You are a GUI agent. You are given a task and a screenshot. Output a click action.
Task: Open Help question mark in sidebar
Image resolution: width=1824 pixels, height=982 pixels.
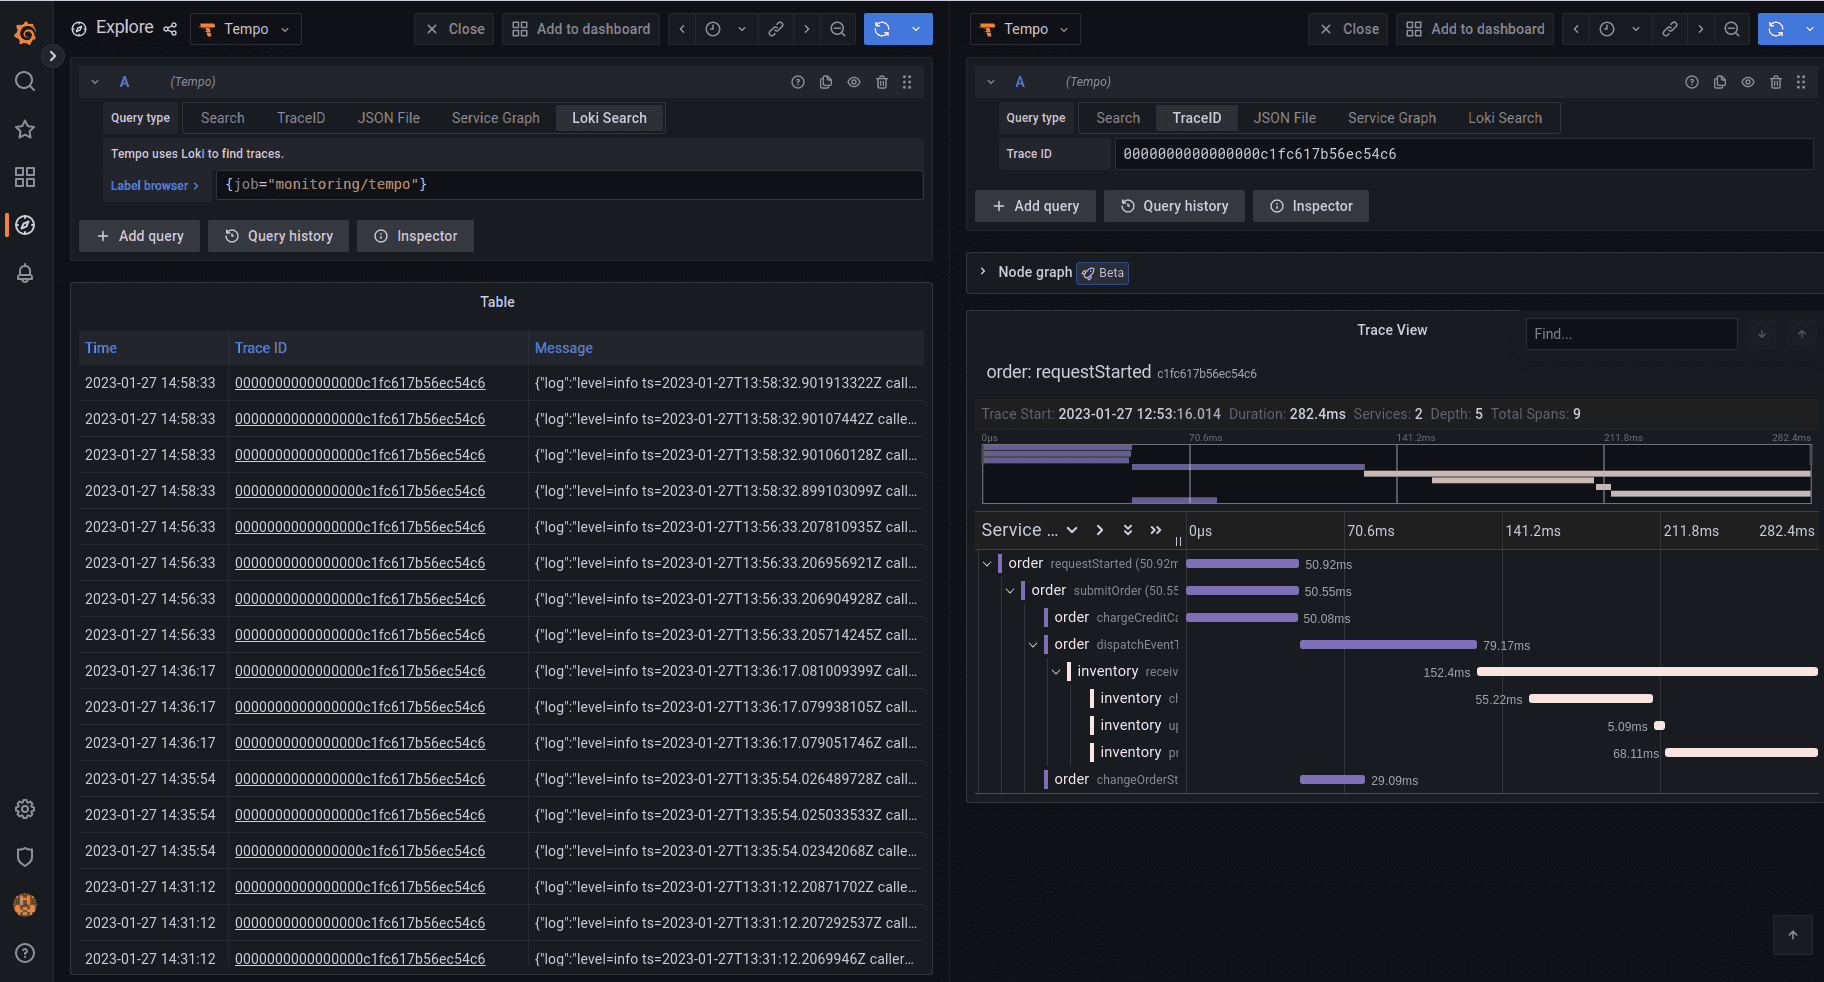tap(25, 953)
